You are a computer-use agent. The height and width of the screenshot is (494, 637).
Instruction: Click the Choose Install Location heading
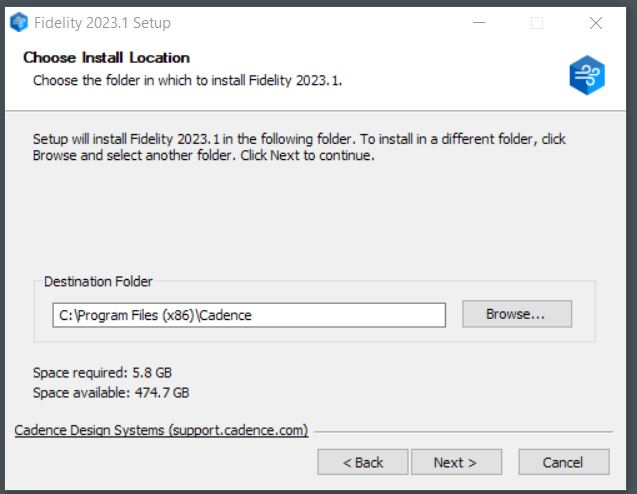coord(106,58)
